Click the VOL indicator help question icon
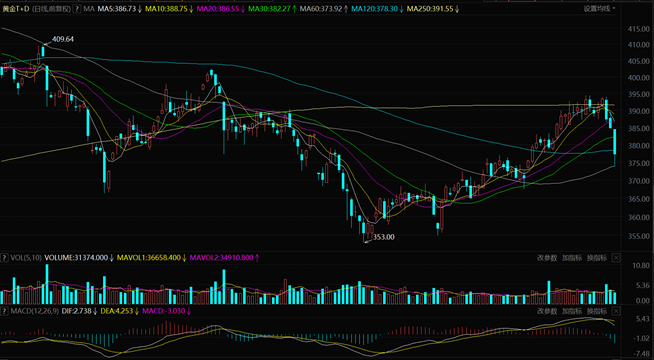The image size is (654, 360). [4, 258]
